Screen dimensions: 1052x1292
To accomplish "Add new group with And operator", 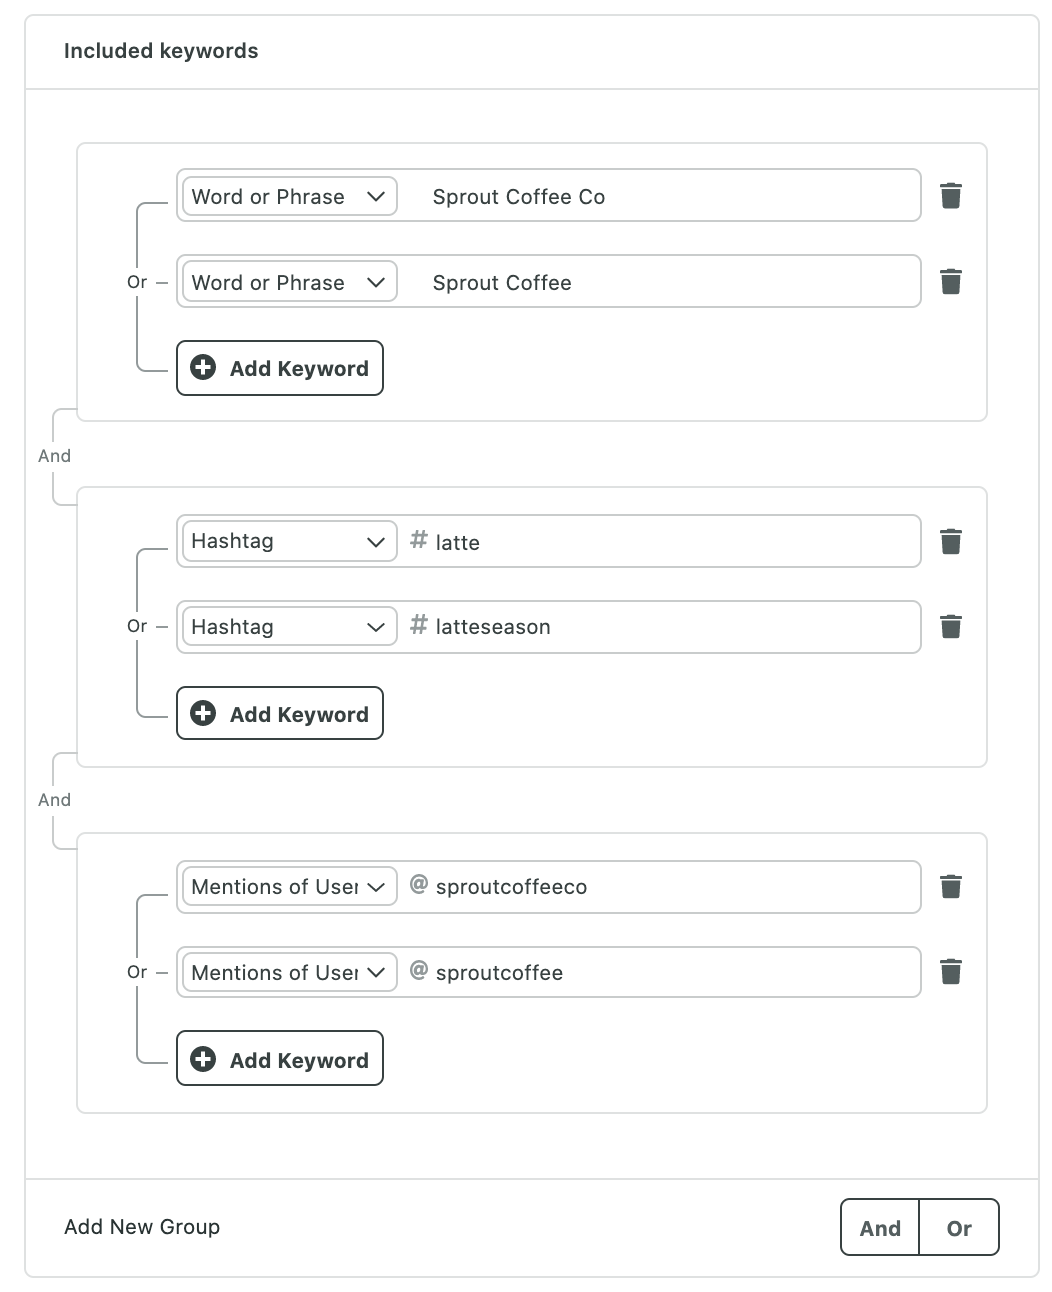I will pyautogui.click(x=880, y=1227).
